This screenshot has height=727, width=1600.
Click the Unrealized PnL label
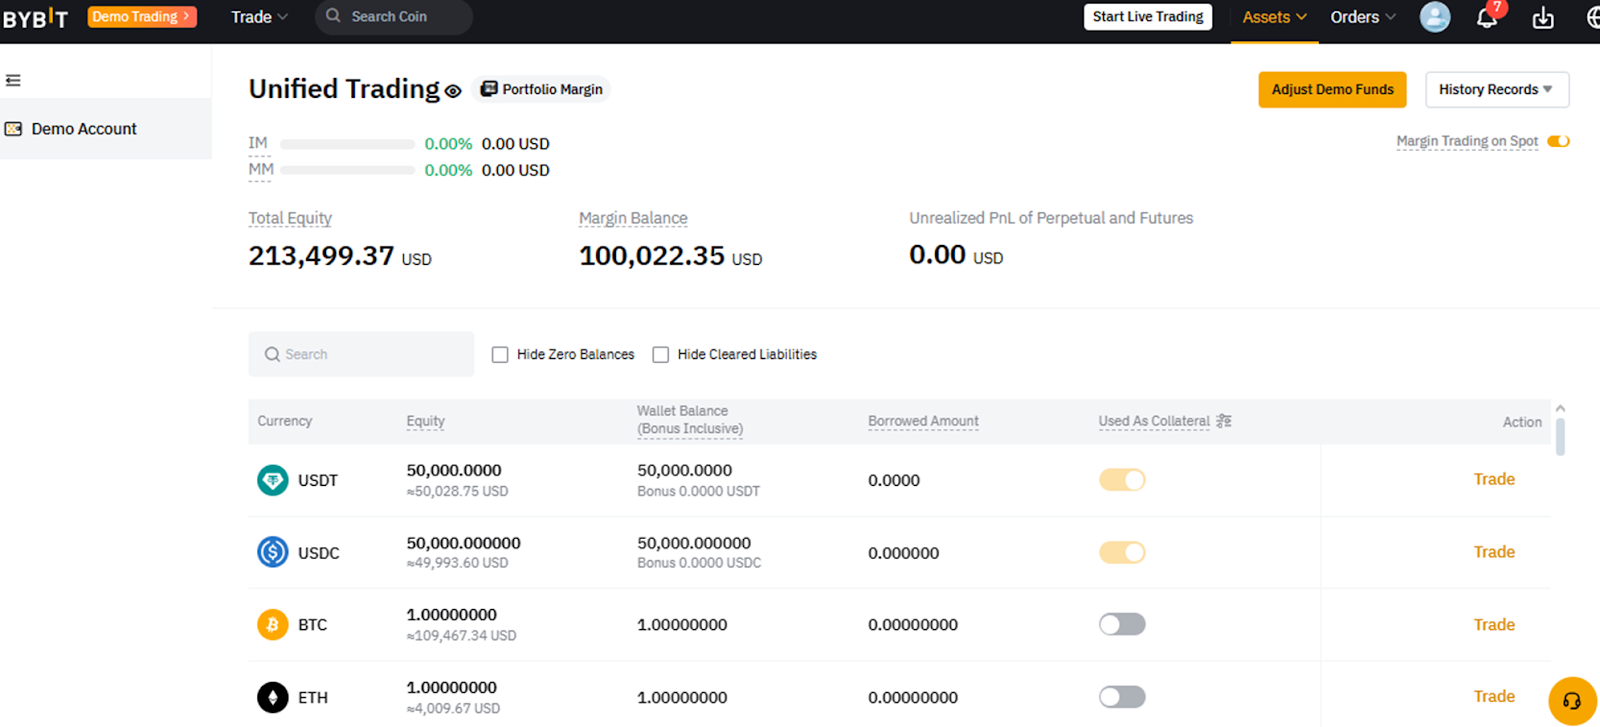click(x=1051, y=218)
